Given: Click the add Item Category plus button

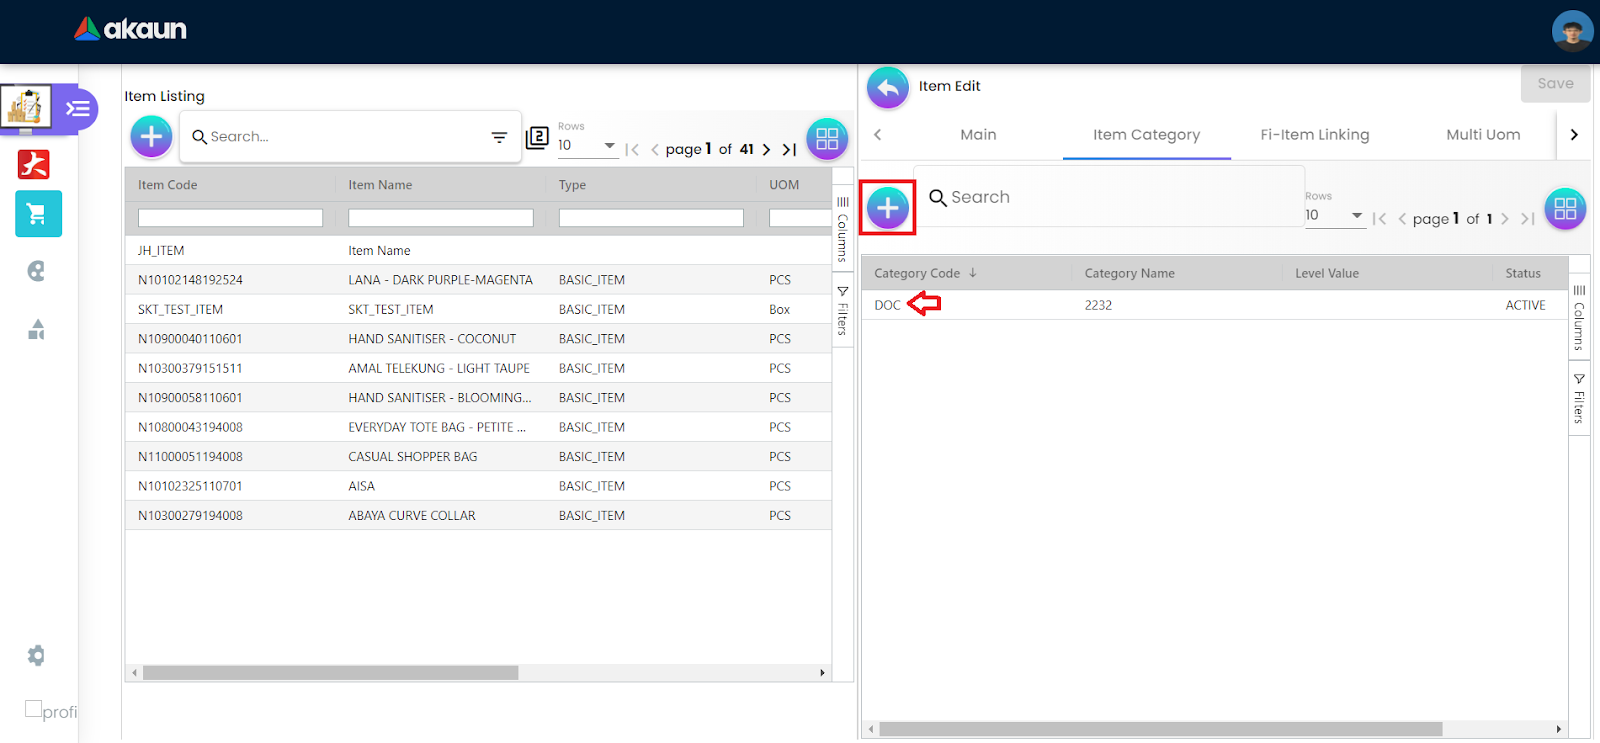Looking at the screenshot, I should (x=887, y=208).
